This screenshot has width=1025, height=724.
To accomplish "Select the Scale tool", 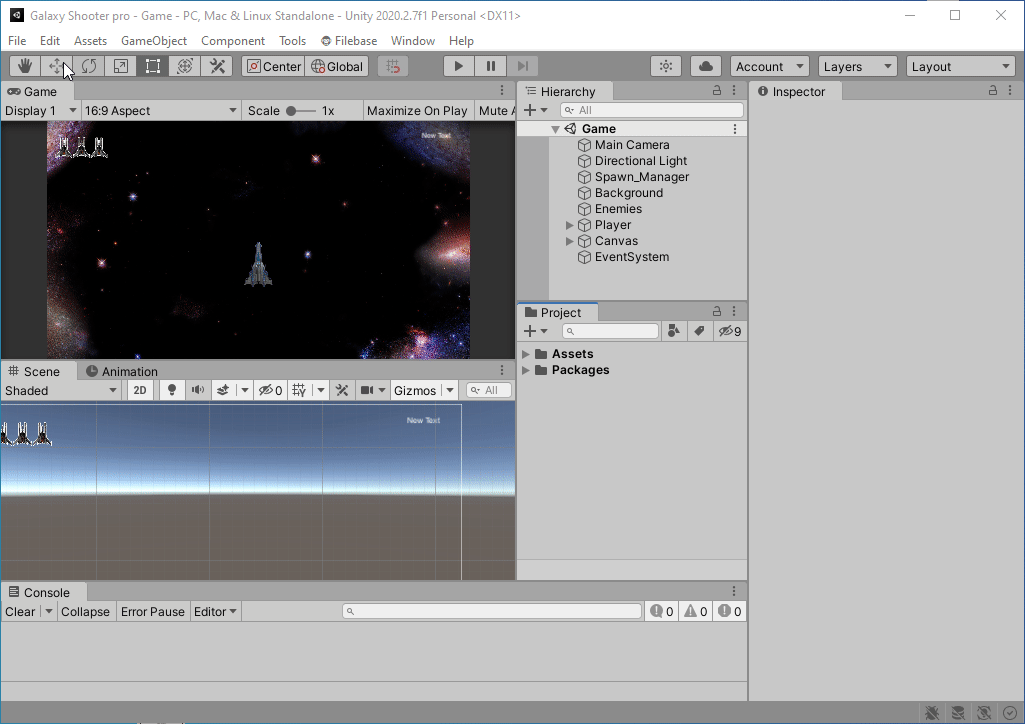I will 121,66.
